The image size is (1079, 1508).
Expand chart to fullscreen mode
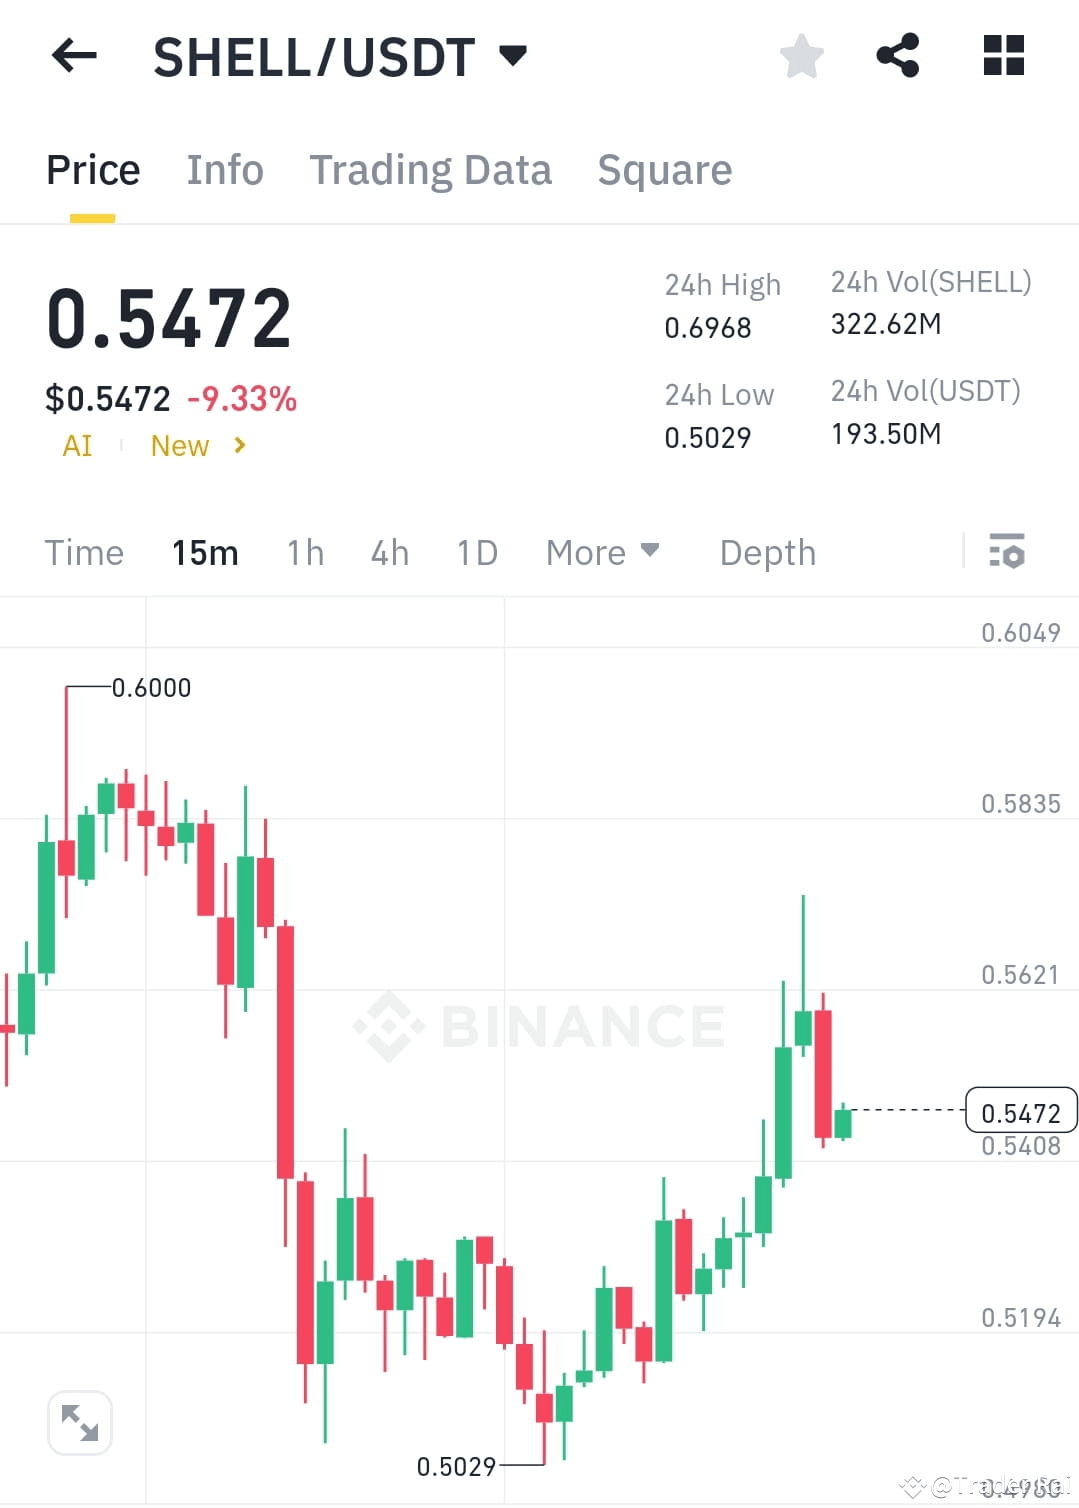[80, 1421]
